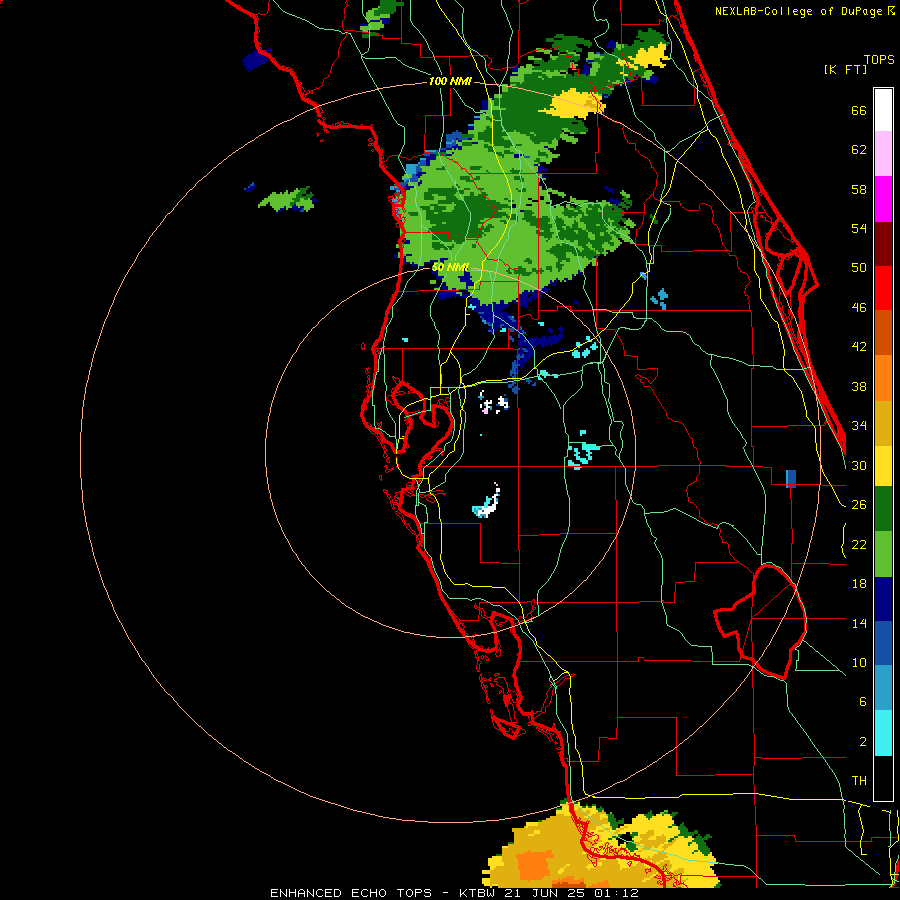Select the 66 legend value
The width and height of the screenshot is (900, 900).
pos(859,110)
